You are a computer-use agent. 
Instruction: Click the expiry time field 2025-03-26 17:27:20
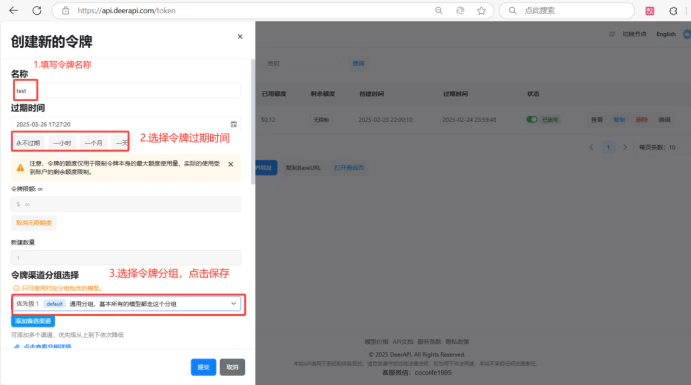tap(126, 124)
